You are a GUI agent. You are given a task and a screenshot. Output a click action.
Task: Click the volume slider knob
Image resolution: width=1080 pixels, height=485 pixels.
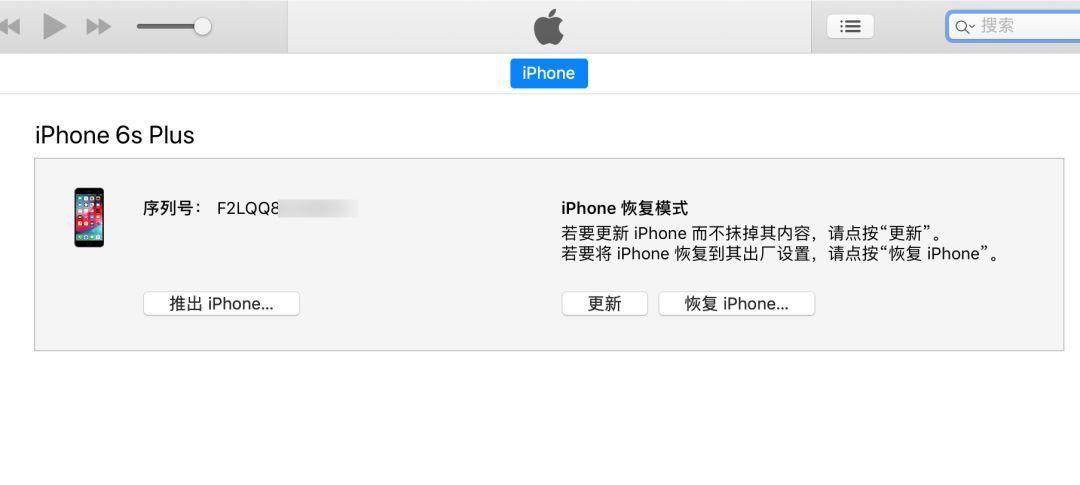click(202, 27)
